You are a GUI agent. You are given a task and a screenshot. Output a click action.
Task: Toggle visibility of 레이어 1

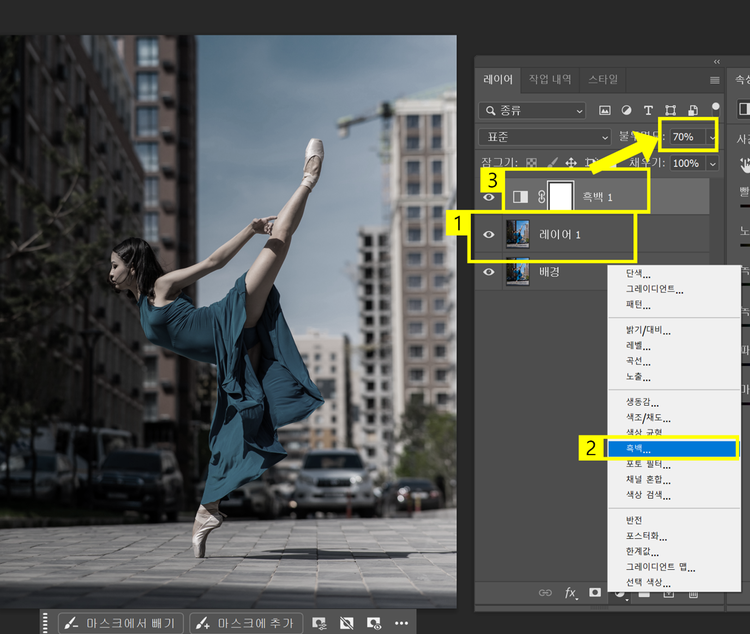489,234
